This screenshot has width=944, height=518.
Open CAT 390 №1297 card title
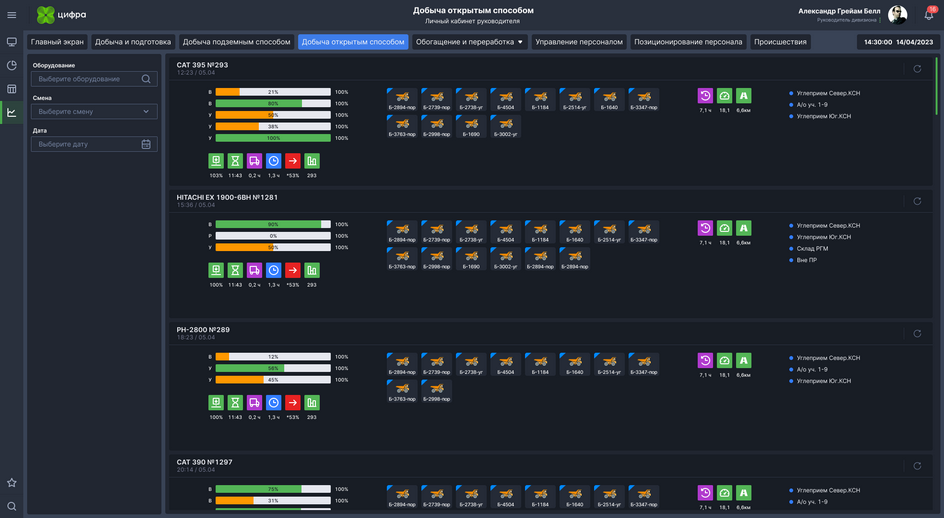coord(204,463)
